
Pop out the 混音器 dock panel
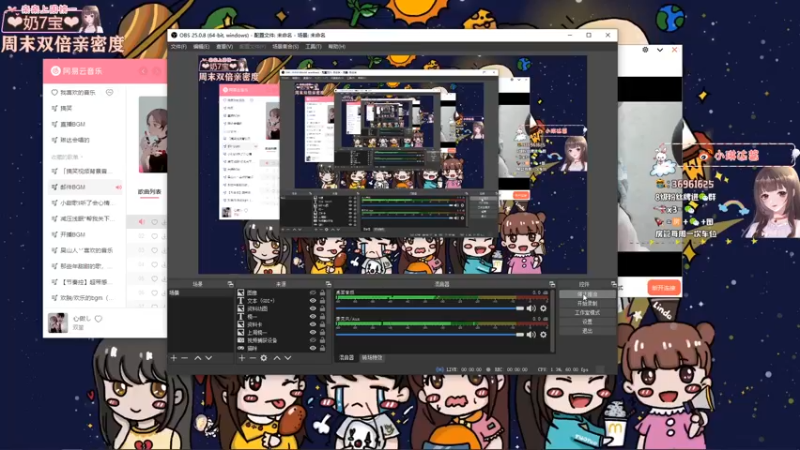(552, 284)
